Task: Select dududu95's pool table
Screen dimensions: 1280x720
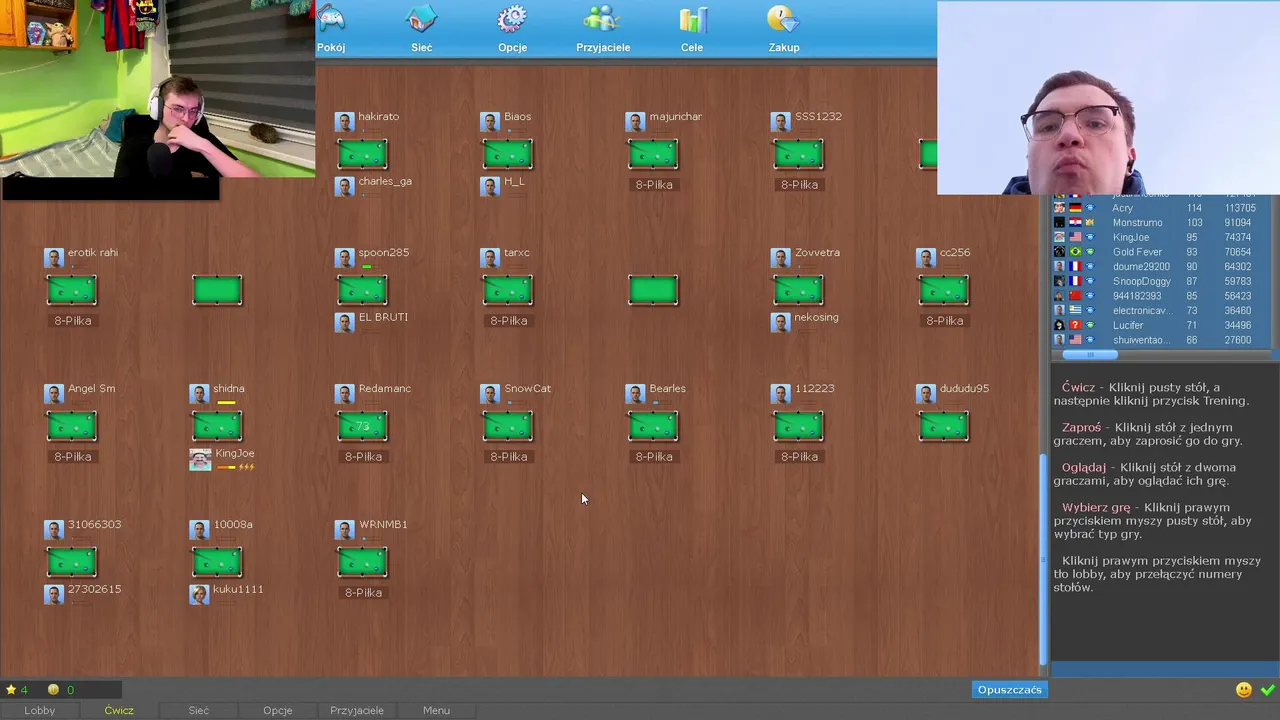Action: pyautogui.click(x=944, y=426)
